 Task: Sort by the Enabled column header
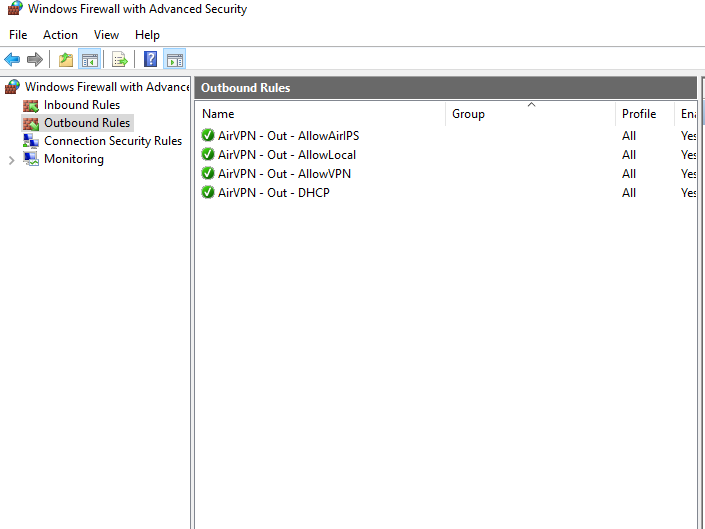tap(686, 114)
